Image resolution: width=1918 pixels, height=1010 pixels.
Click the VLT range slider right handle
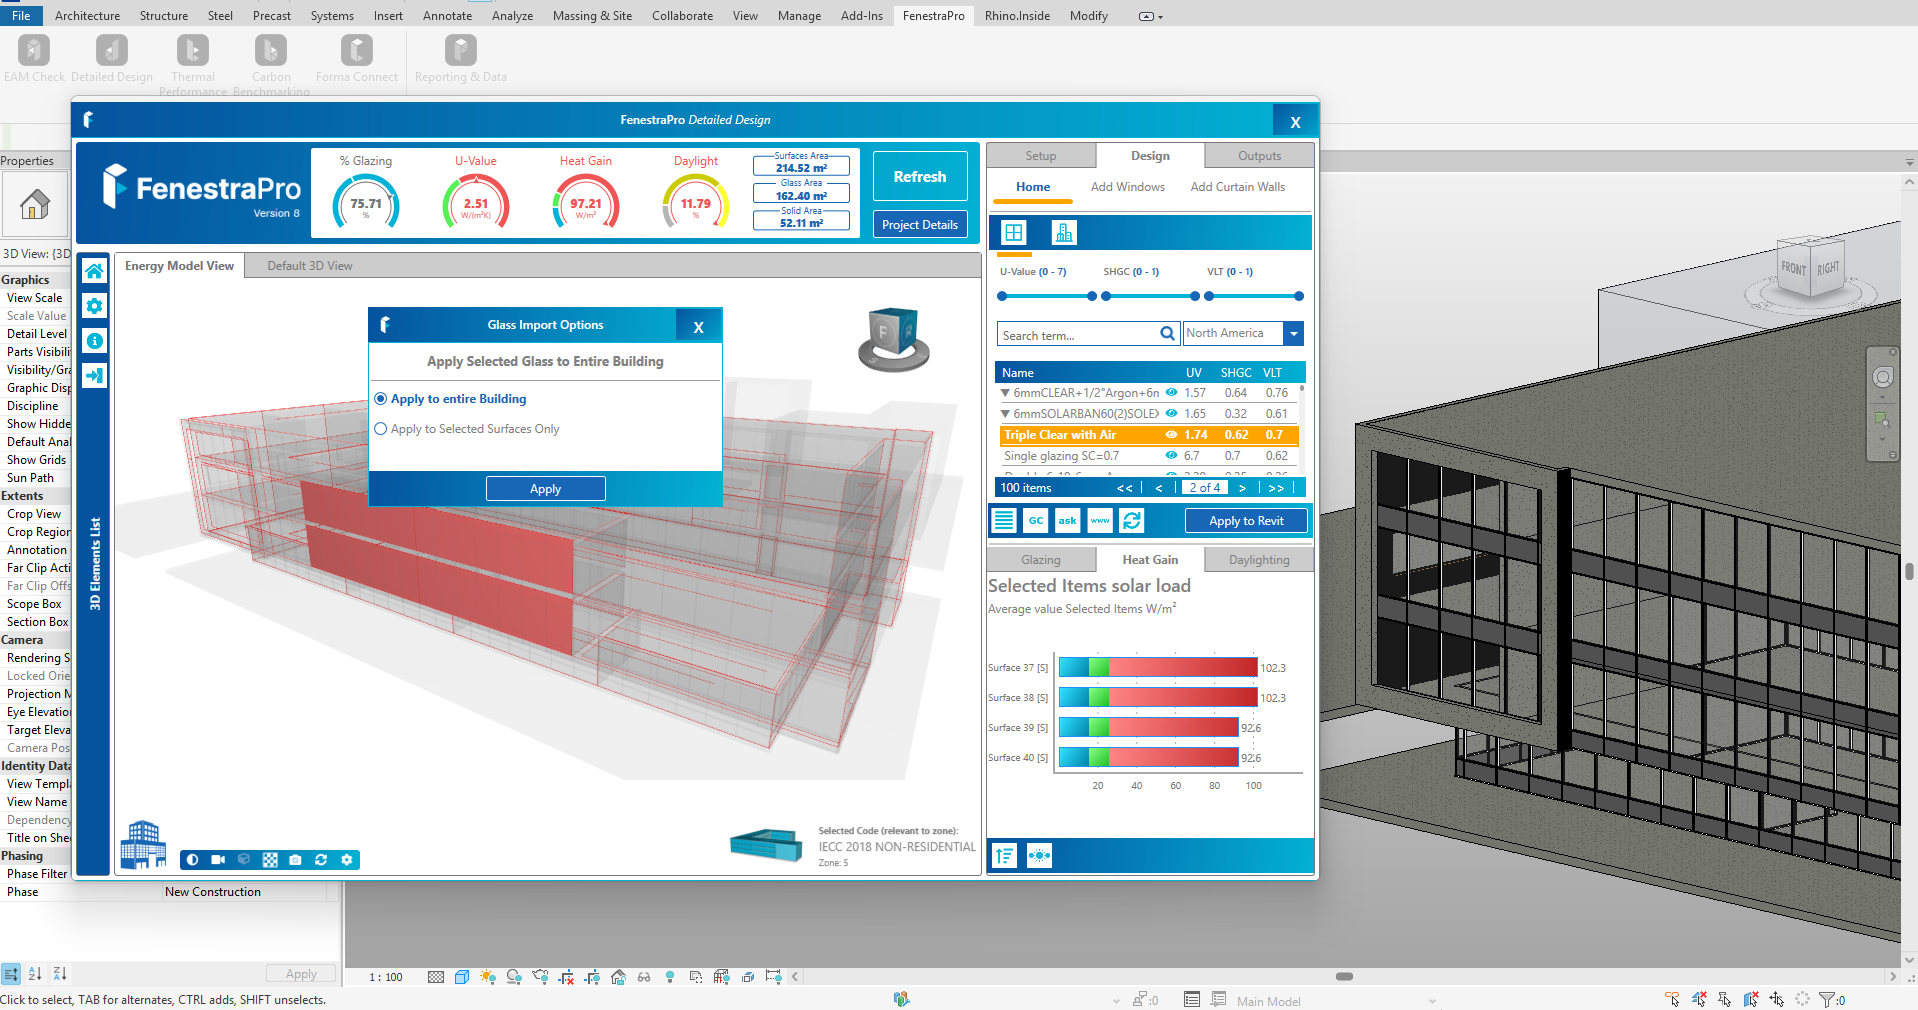pos(1299,296)
